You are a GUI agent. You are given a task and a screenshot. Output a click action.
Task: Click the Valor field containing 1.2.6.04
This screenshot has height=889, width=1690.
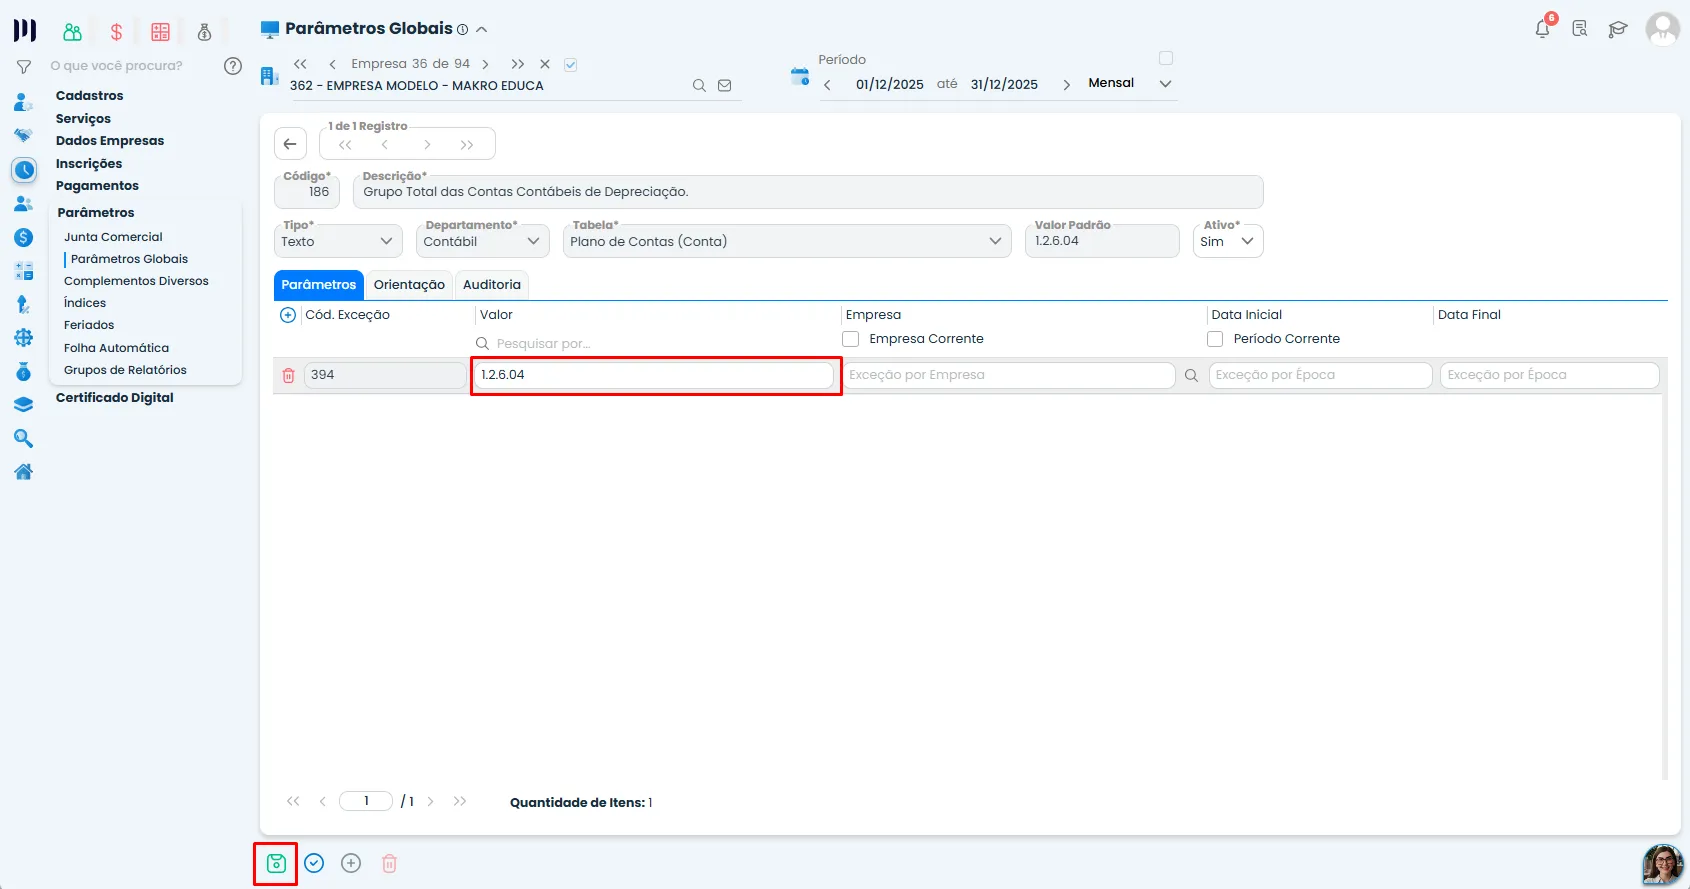click(x=654, y=375)
